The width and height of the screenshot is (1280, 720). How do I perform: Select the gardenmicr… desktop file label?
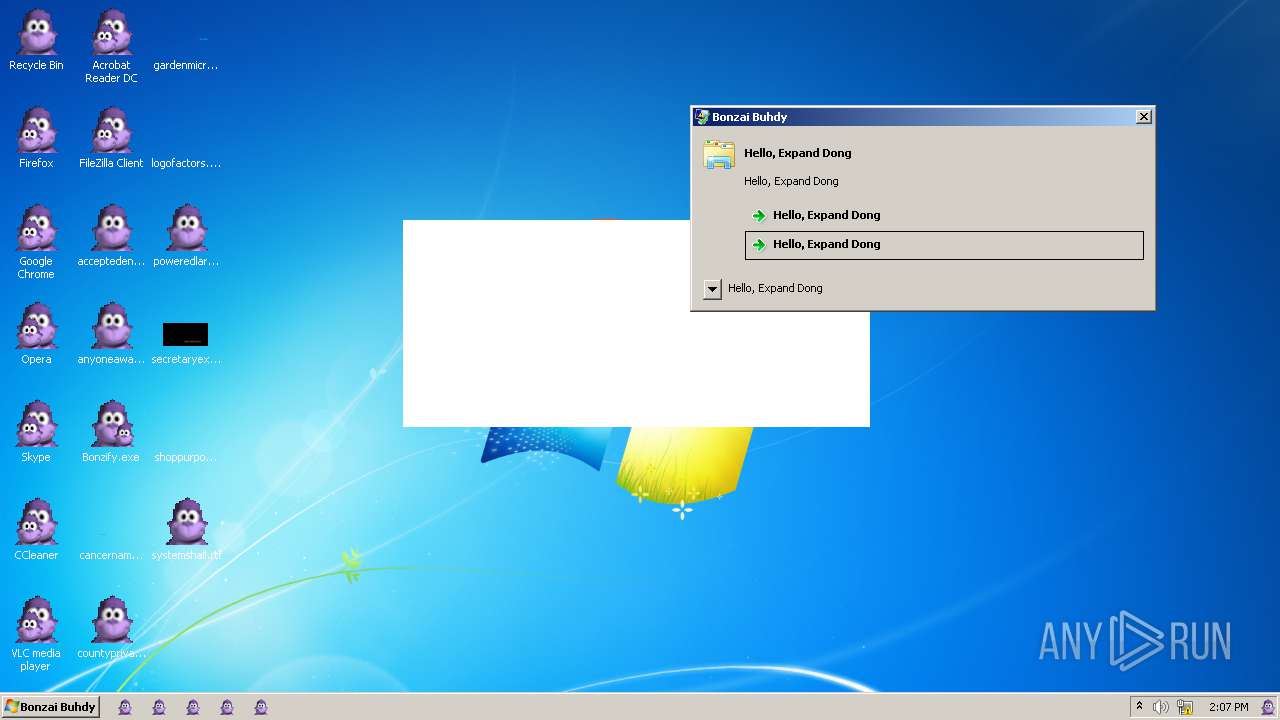186,66
